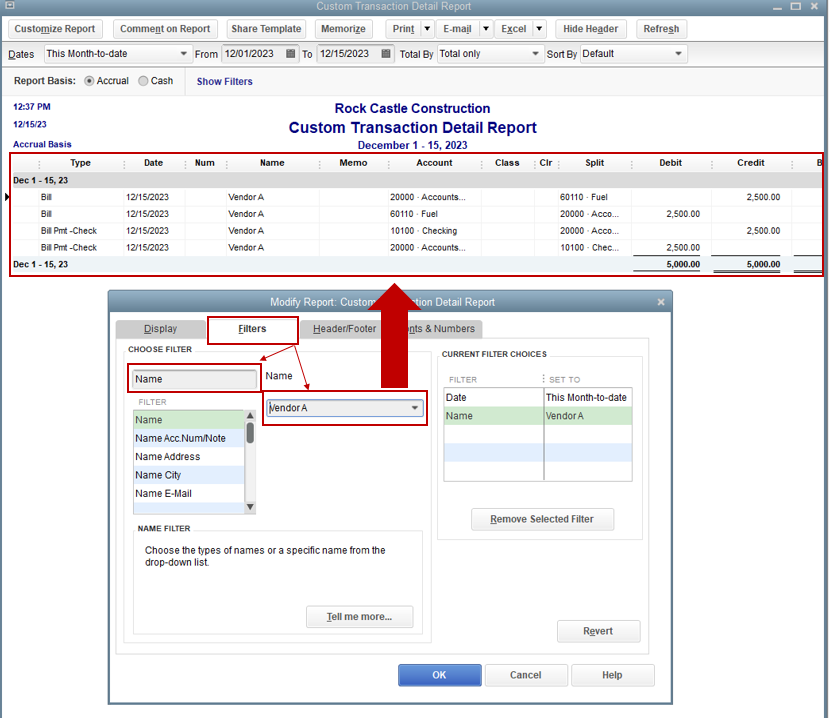Click the filter list scrollbar thumb
Image resolution: width=830 pixels, height=718 pixels.
pos(250,433)
